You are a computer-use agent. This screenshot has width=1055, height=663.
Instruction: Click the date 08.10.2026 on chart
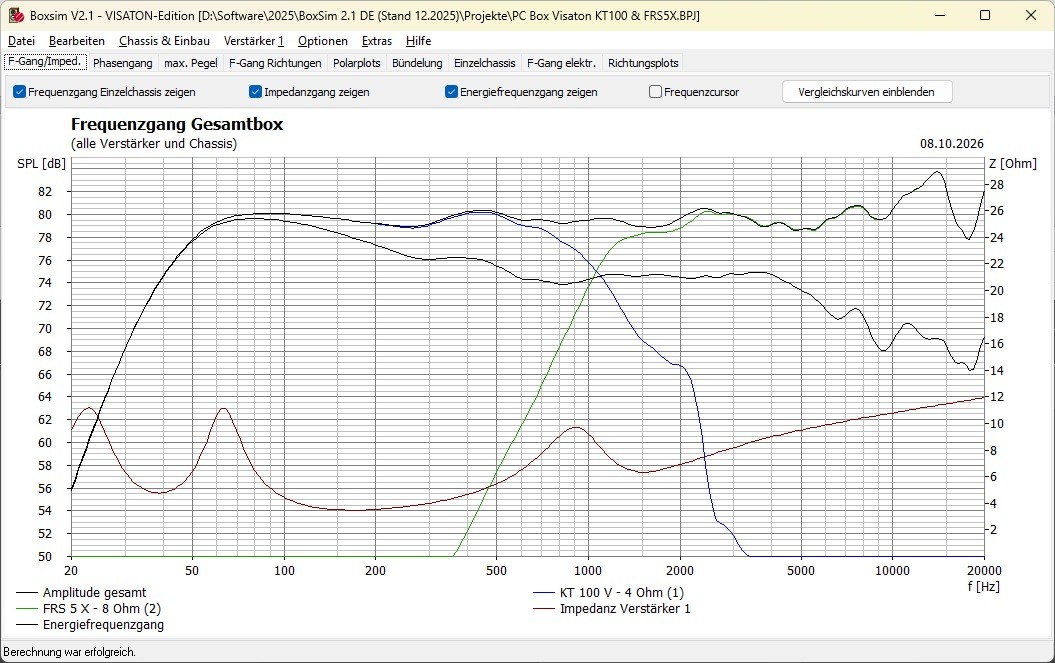[x=951, y=144]
